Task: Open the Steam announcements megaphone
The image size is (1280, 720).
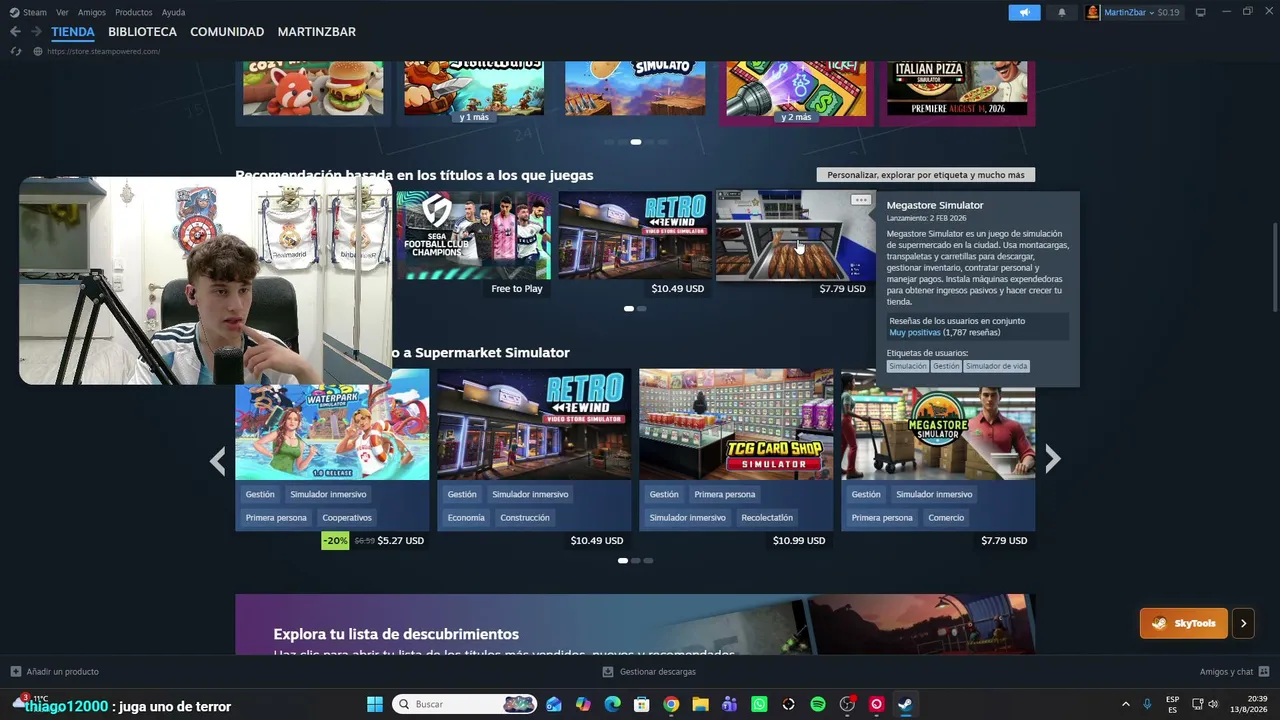Action: (1024, 12)
